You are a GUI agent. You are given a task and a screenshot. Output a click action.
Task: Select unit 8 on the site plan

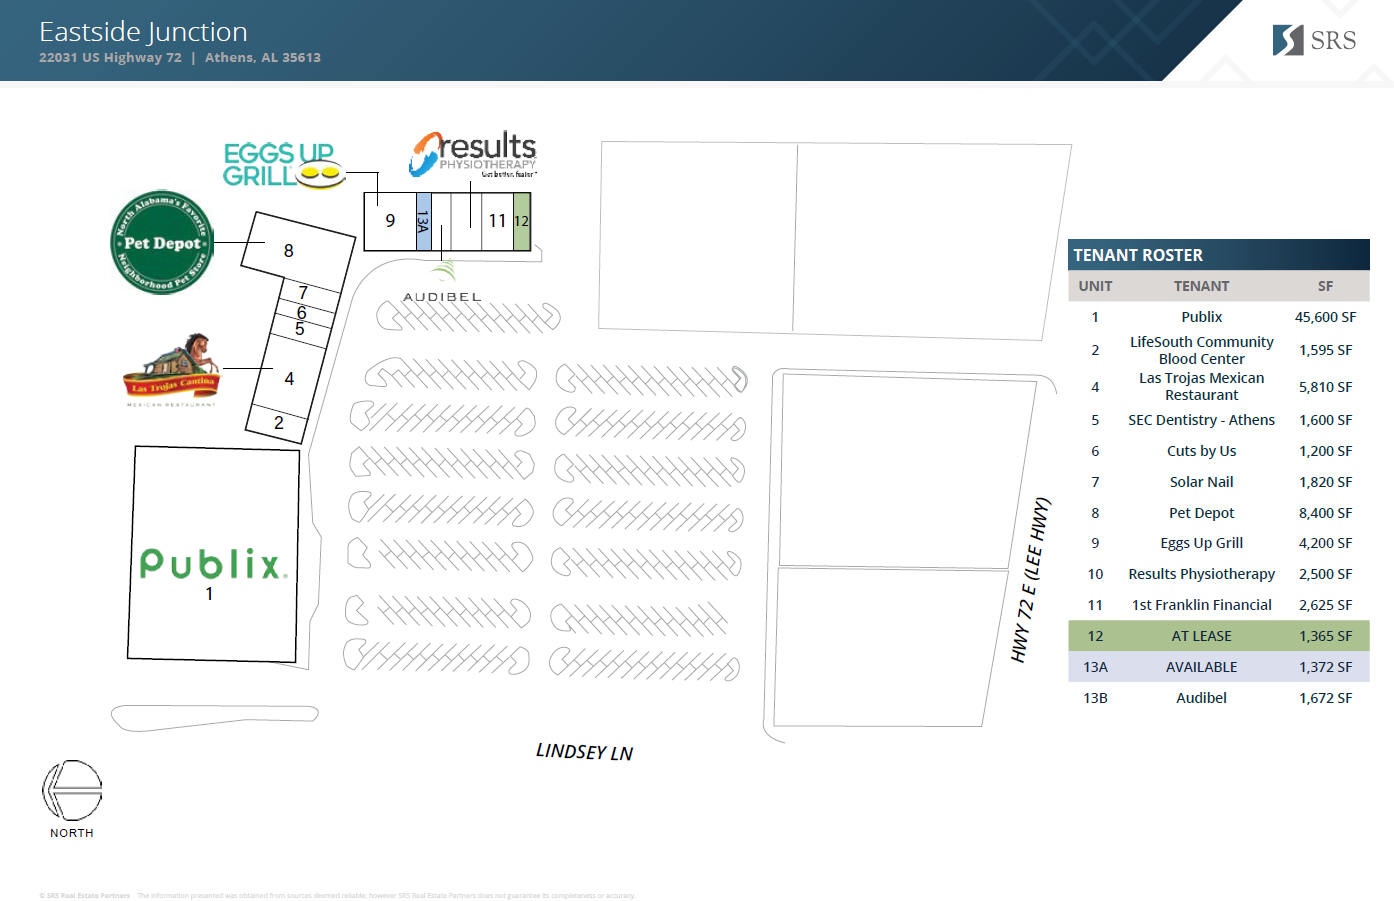[298, 251]
